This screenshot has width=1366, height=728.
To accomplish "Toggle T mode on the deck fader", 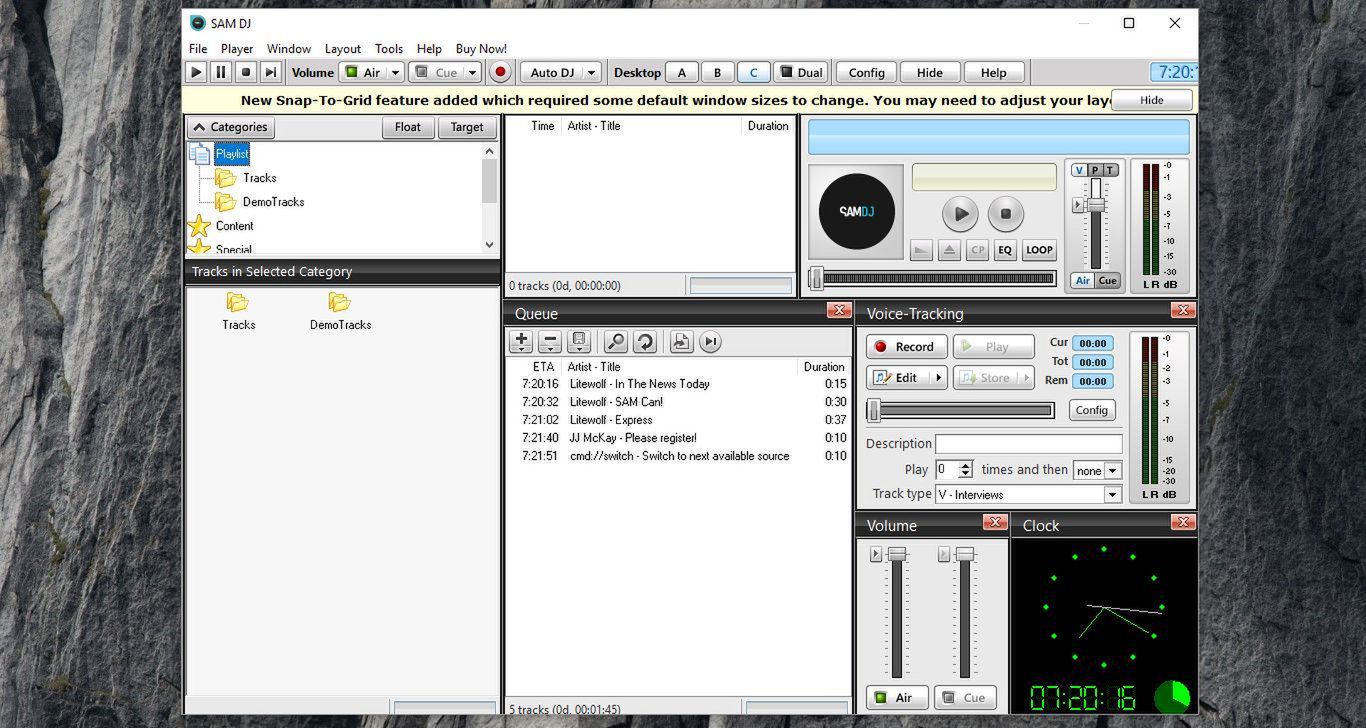I will pos(1110,170).
